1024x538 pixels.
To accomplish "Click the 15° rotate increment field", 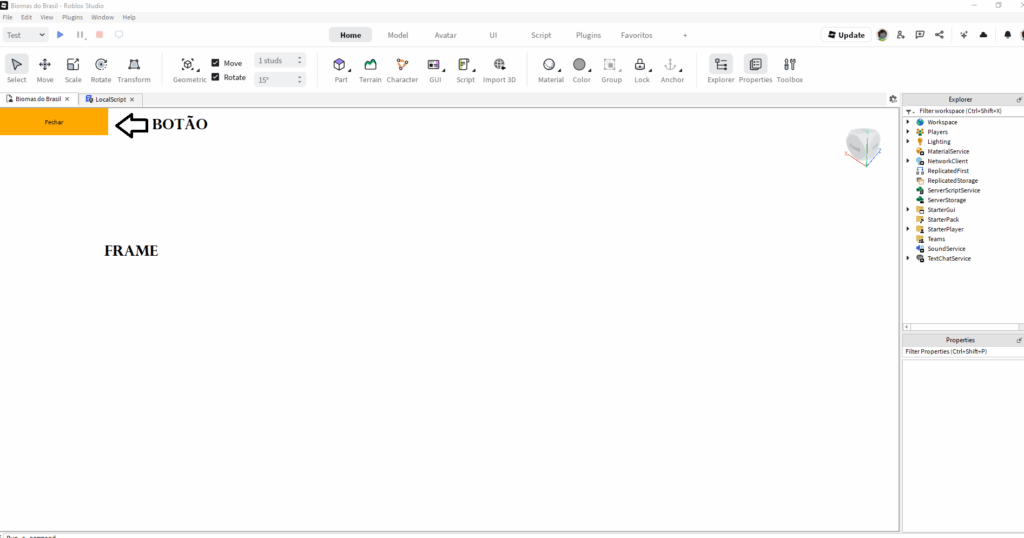I will [x=280, y=80].
